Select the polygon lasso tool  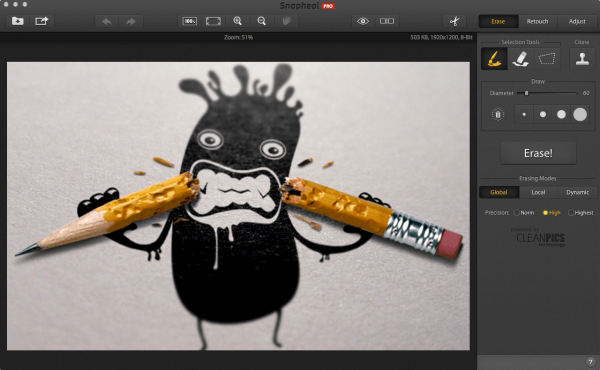click(x=546, y=59)
